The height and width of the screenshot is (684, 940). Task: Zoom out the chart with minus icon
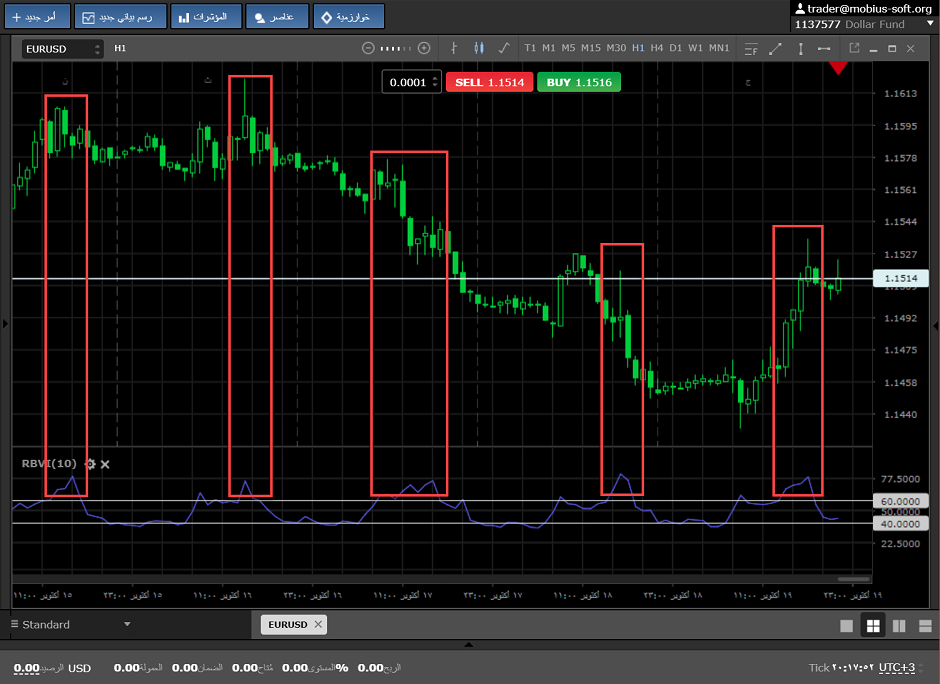pos(368,48)
